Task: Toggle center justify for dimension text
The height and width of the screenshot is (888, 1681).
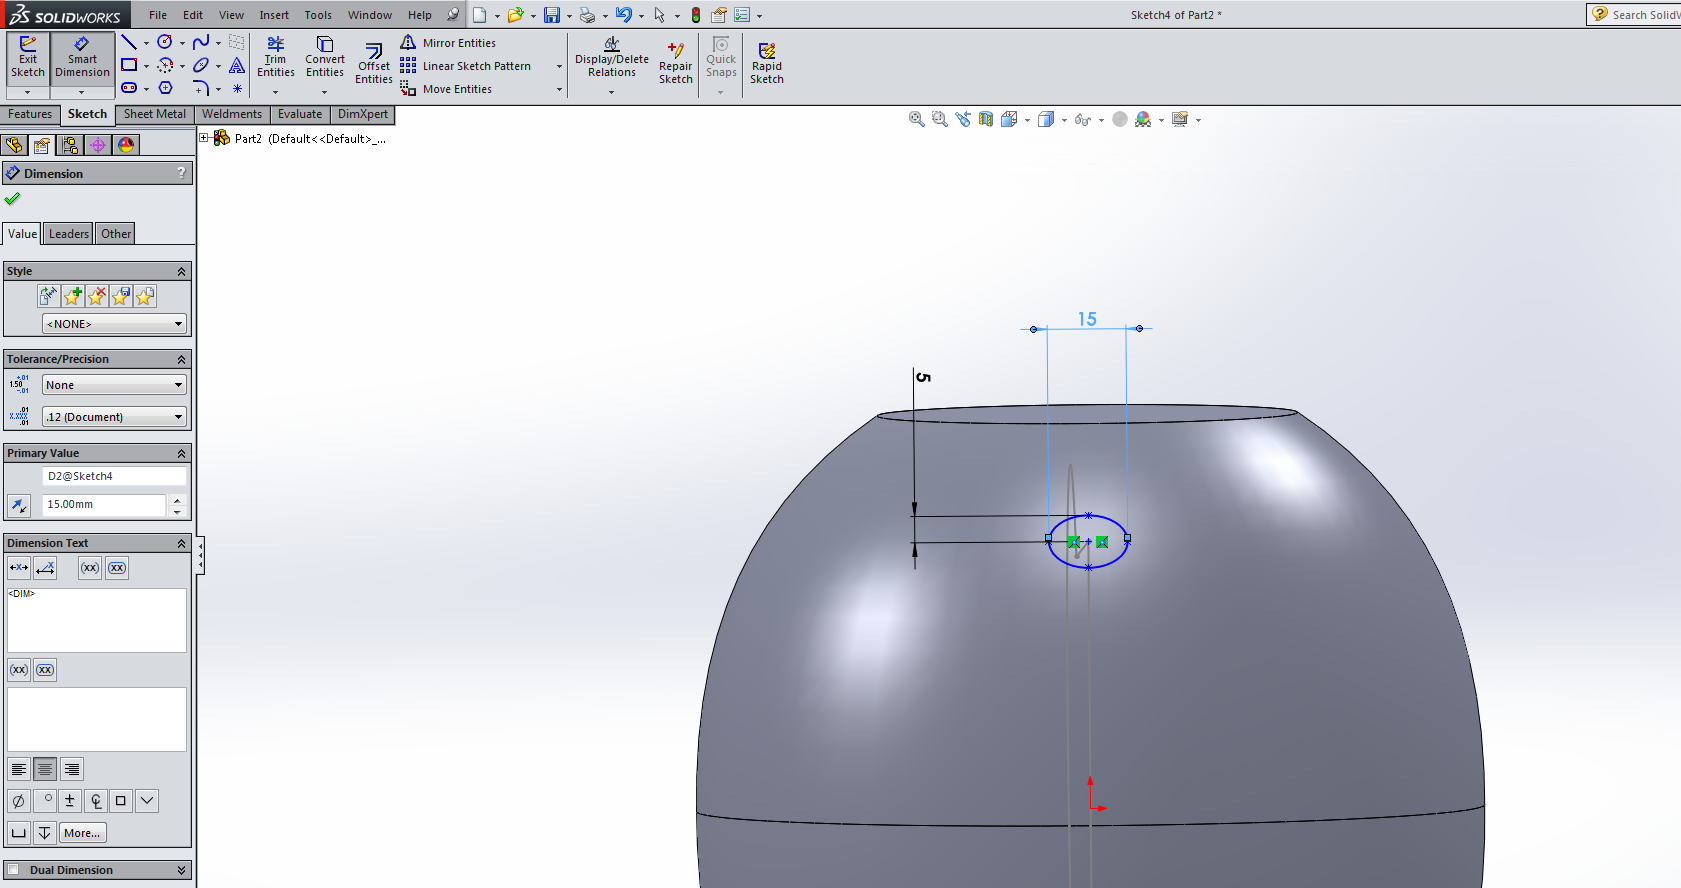Action: point(45,769)
